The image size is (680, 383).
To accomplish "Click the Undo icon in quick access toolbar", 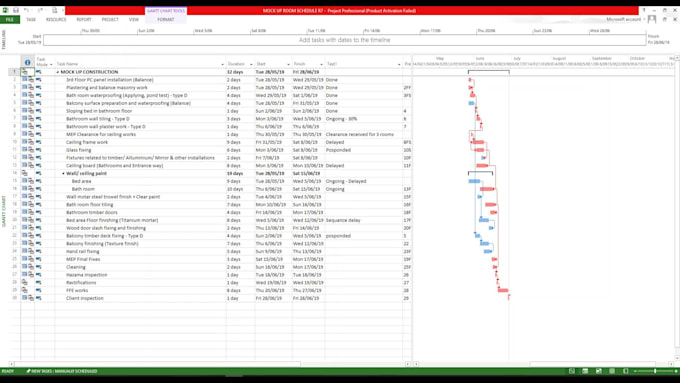I will coord(26,10).
